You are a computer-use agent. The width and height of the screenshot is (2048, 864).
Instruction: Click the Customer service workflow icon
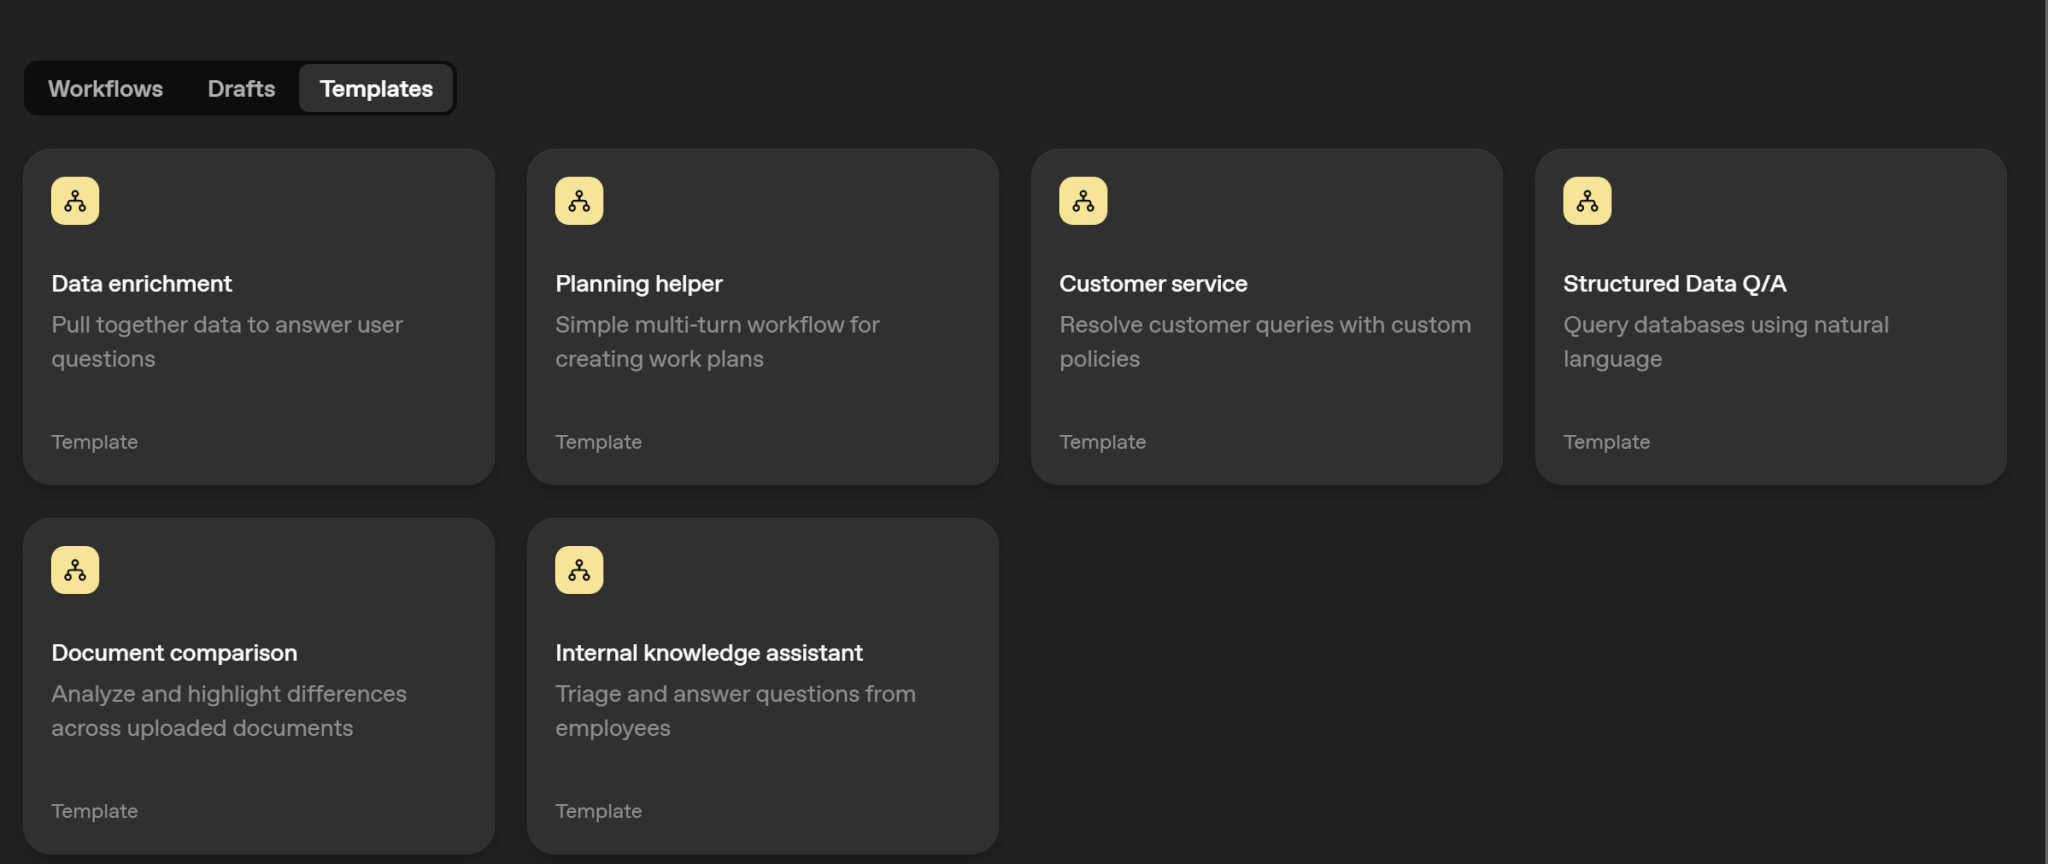click(x=1083, y=201)
